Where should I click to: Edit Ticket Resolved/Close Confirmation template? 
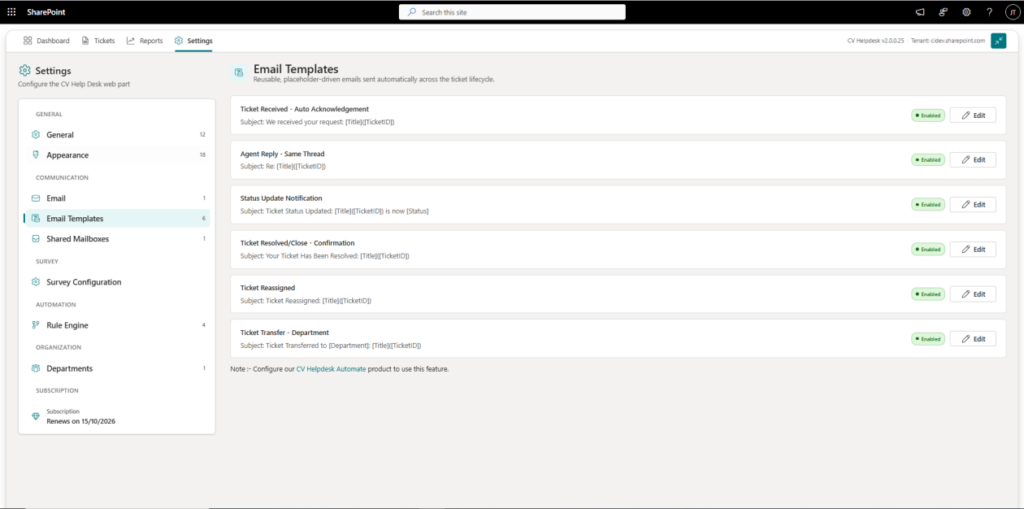[973, 249]
